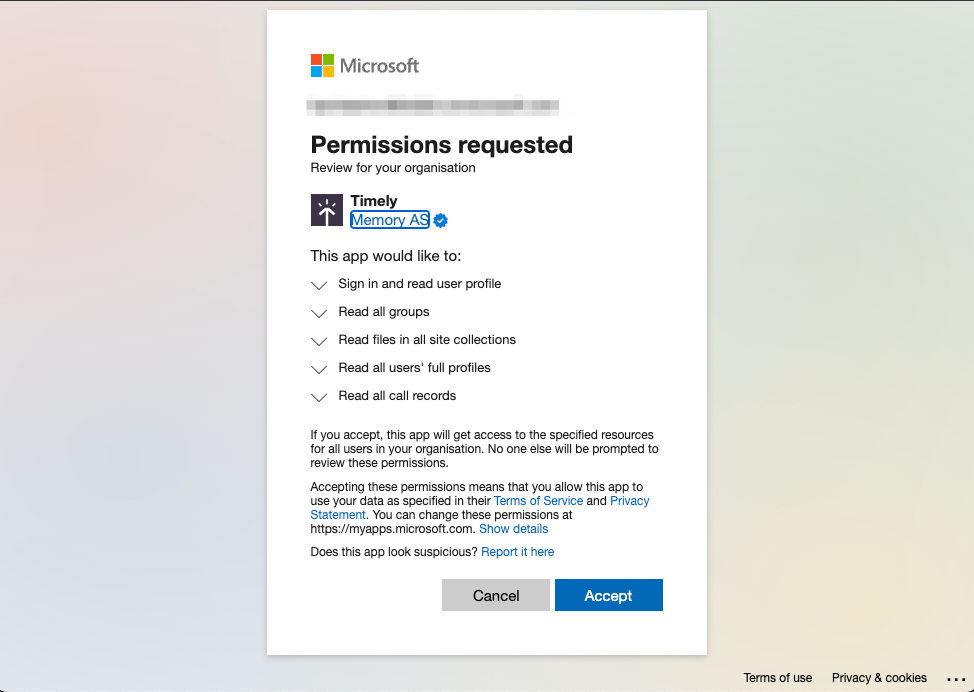Image resolution: width=974 pixels, height=692 pixels.
Task: Expand the Read files in all site collections permission
Action: tap(318, 341)
